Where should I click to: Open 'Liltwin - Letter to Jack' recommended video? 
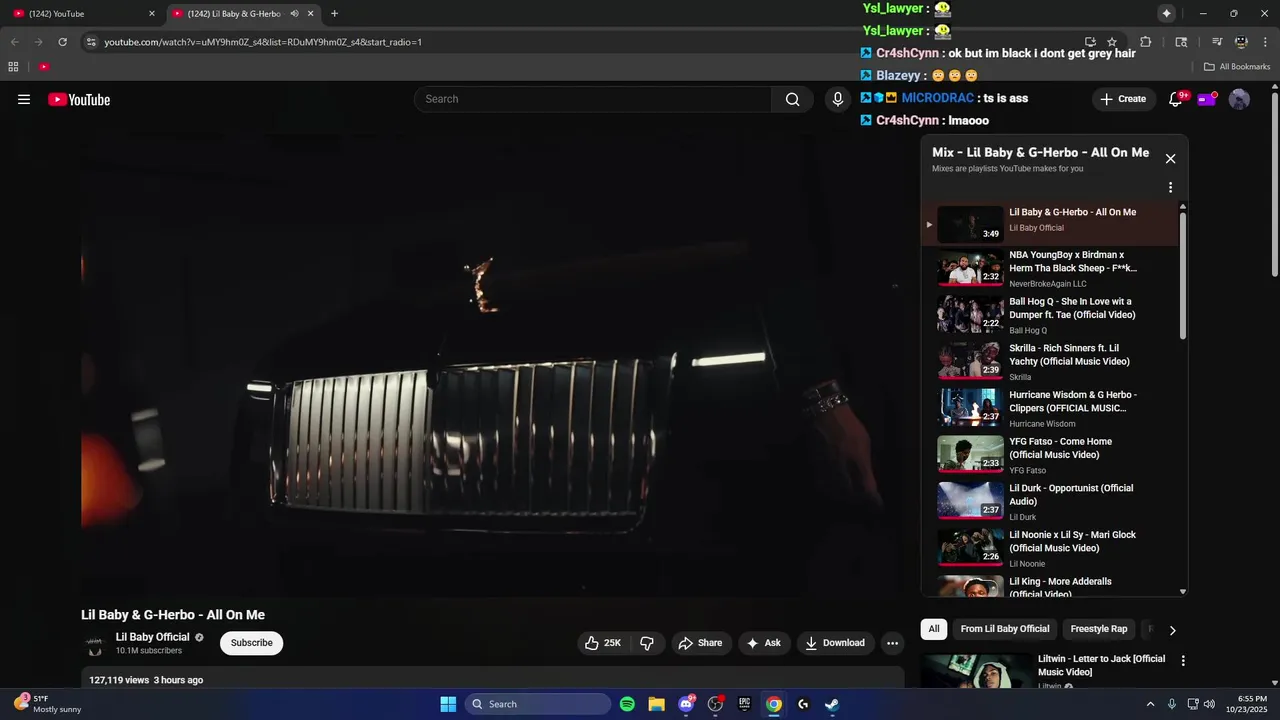[1101, 665]
